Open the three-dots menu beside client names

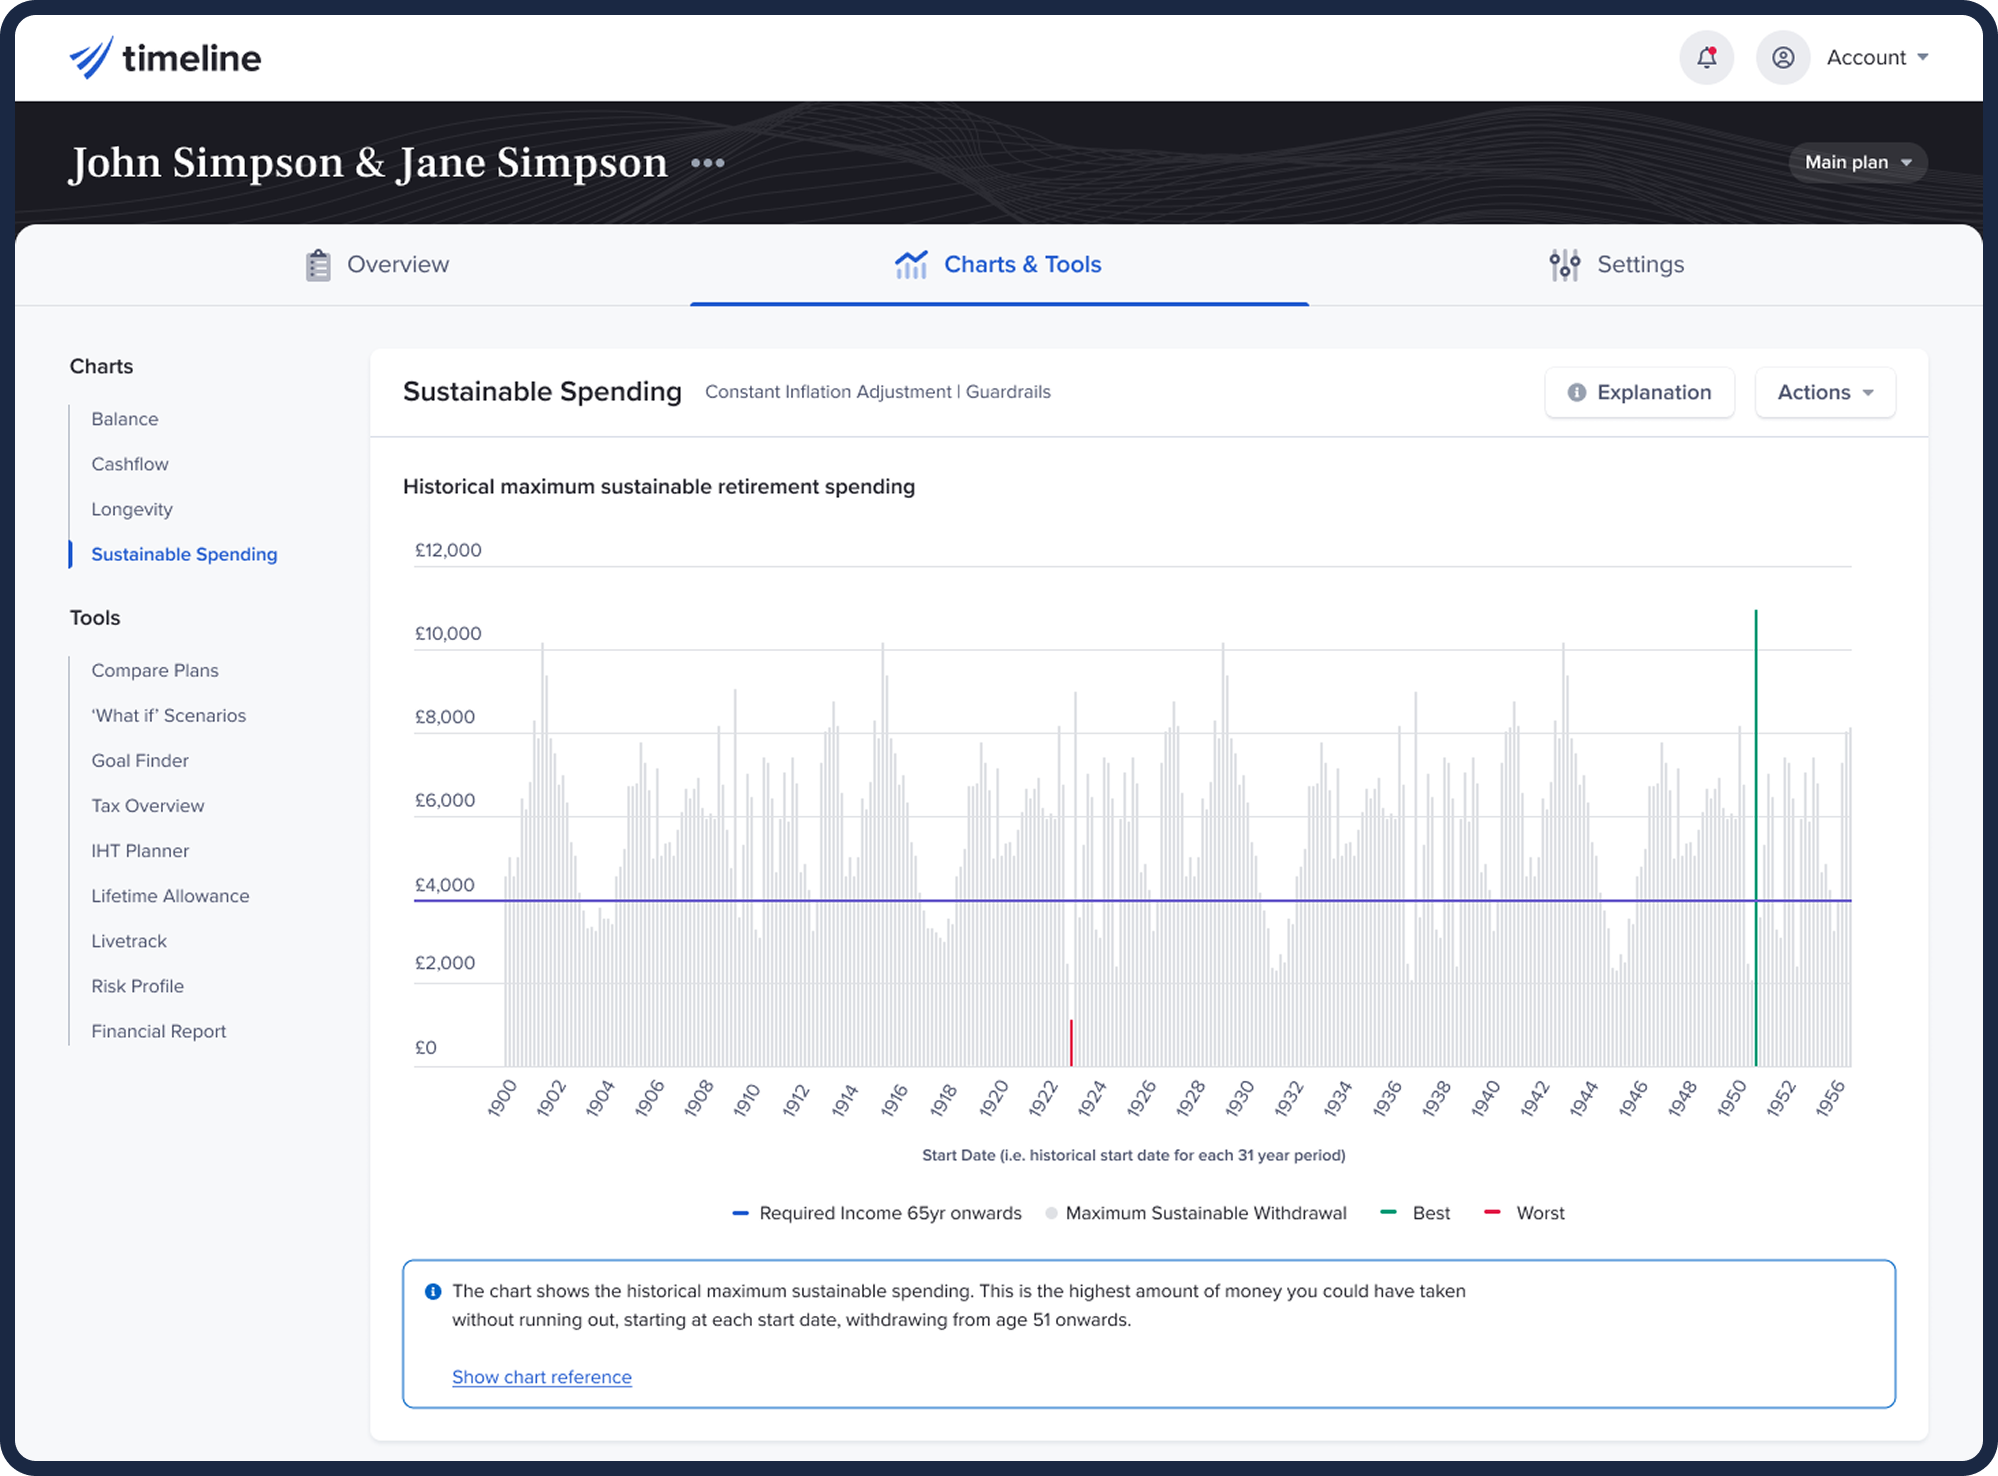[x=707, y=163]
